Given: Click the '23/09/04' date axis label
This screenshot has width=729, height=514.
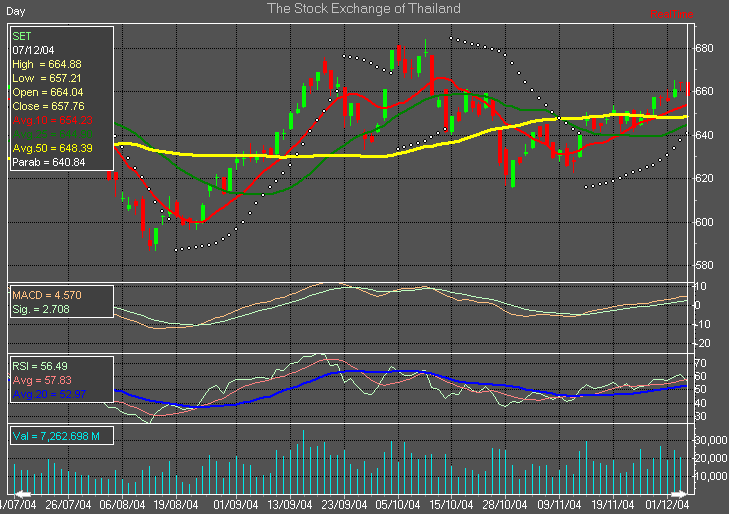Looking at the screenshot, I should click(x=344, y=505).
